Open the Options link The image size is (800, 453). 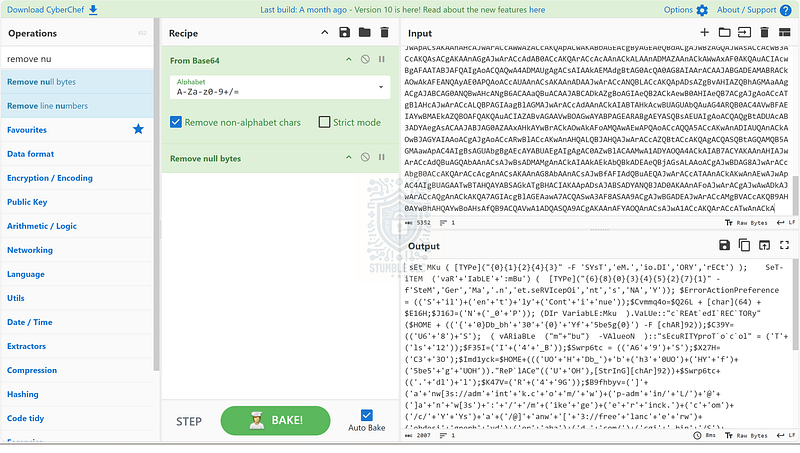pos(686,10)
